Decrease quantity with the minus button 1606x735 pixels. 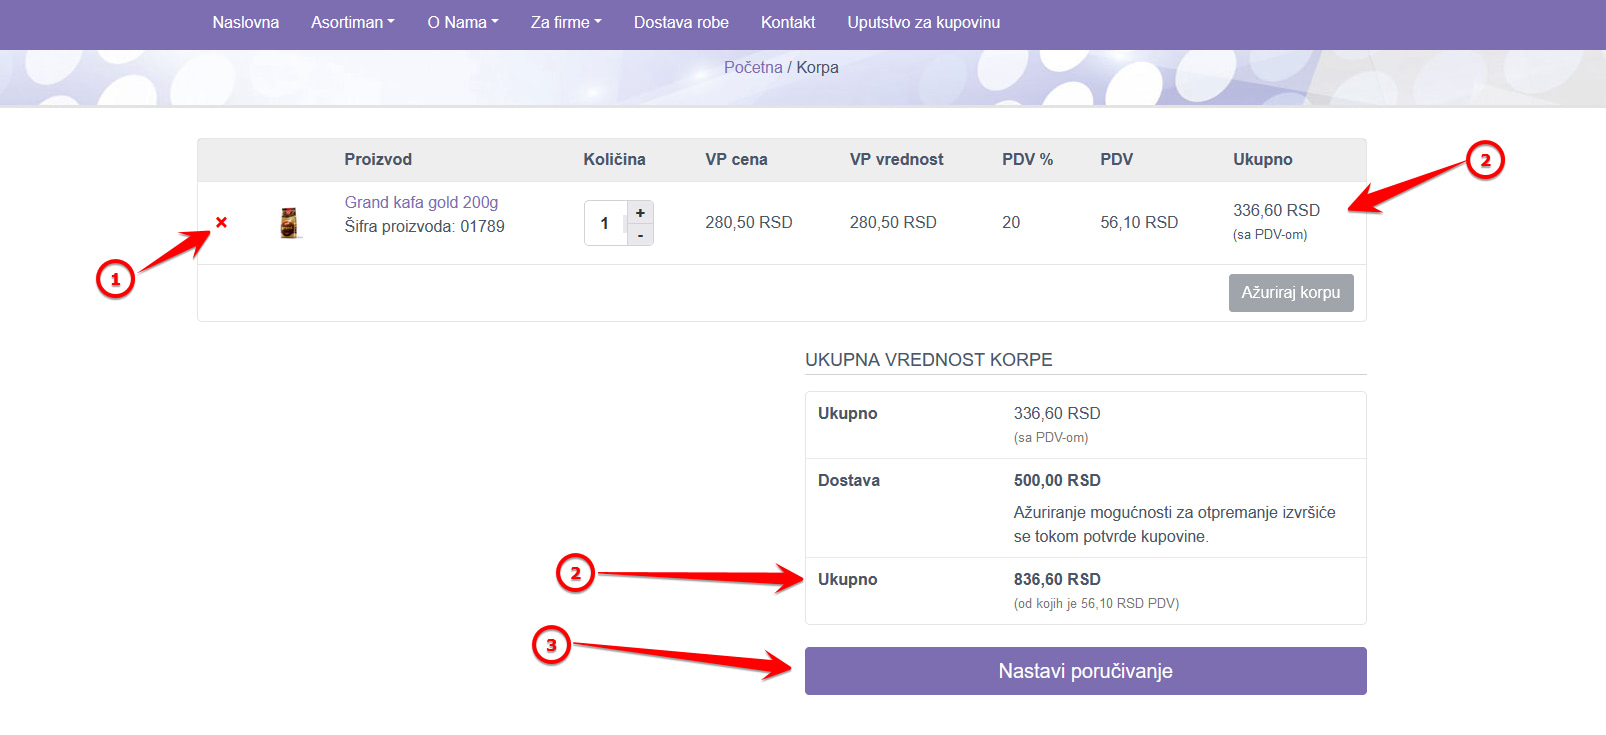tap(640, 235)
